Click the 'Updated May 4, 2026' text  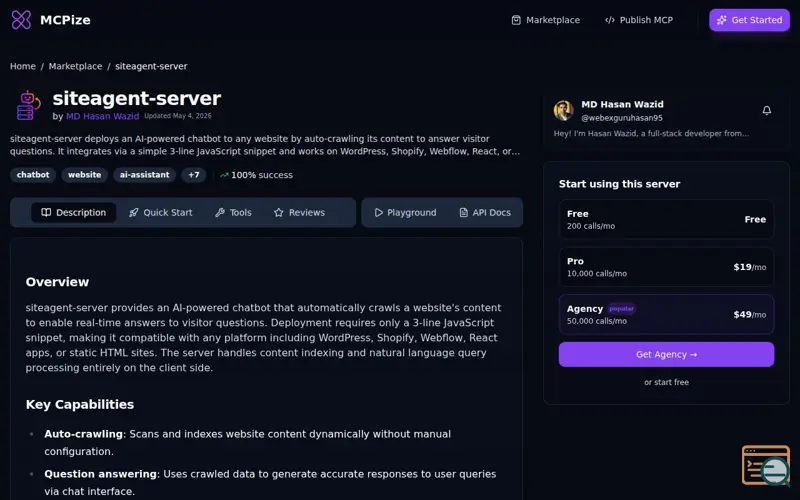click(x=178, y=116)
